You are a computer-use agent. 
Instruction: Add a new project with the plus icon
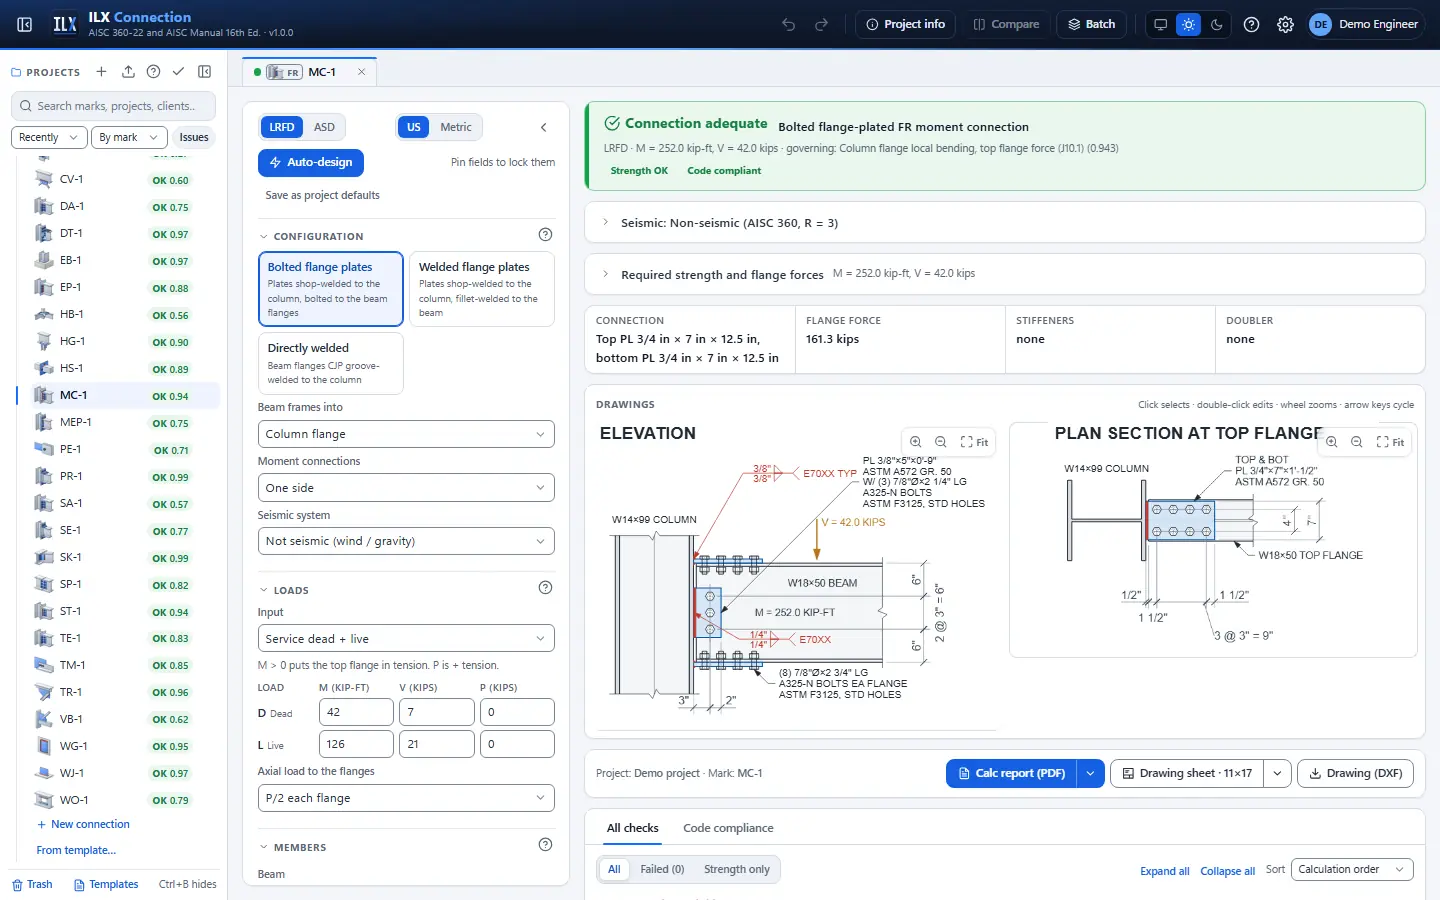click(101, 72)
